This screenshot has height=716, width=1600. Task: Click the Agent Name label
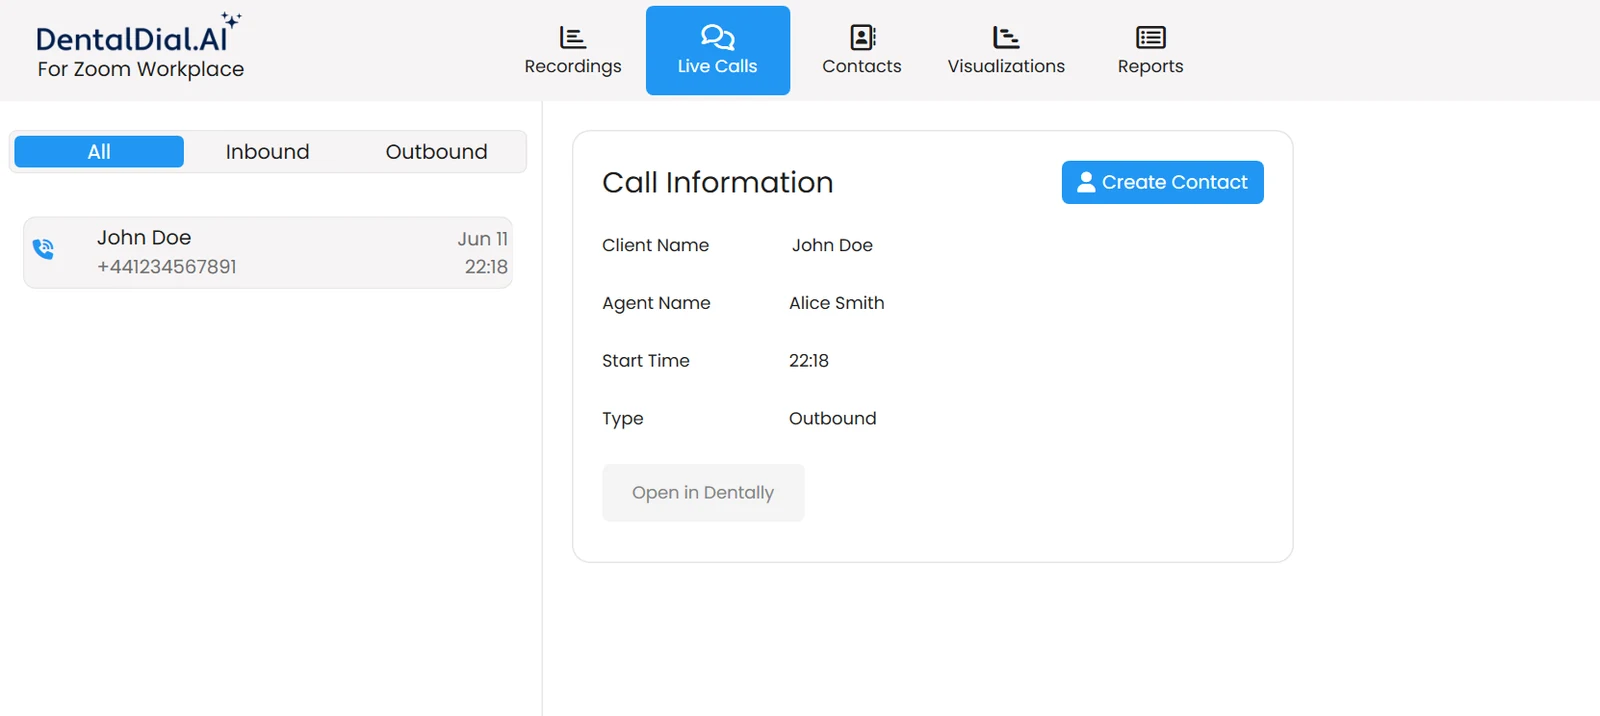[x=656, y=303]
